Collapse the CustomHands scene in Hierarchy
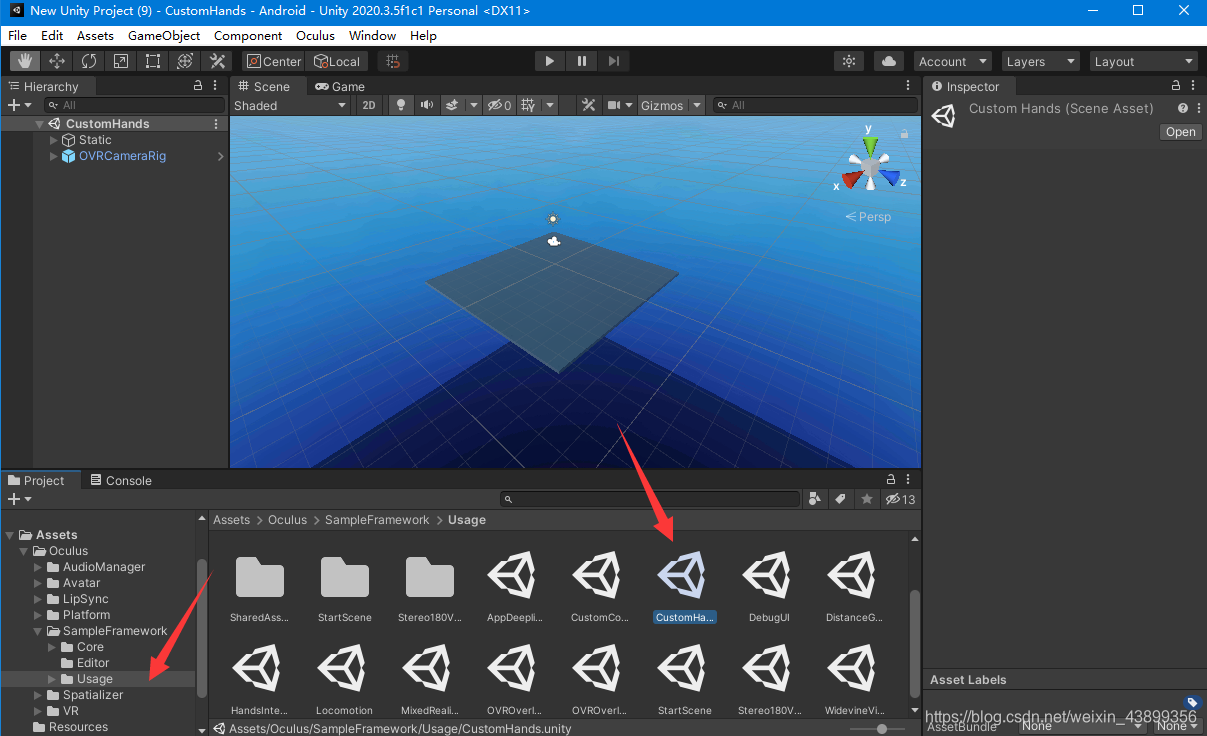 tap(39, 124)
